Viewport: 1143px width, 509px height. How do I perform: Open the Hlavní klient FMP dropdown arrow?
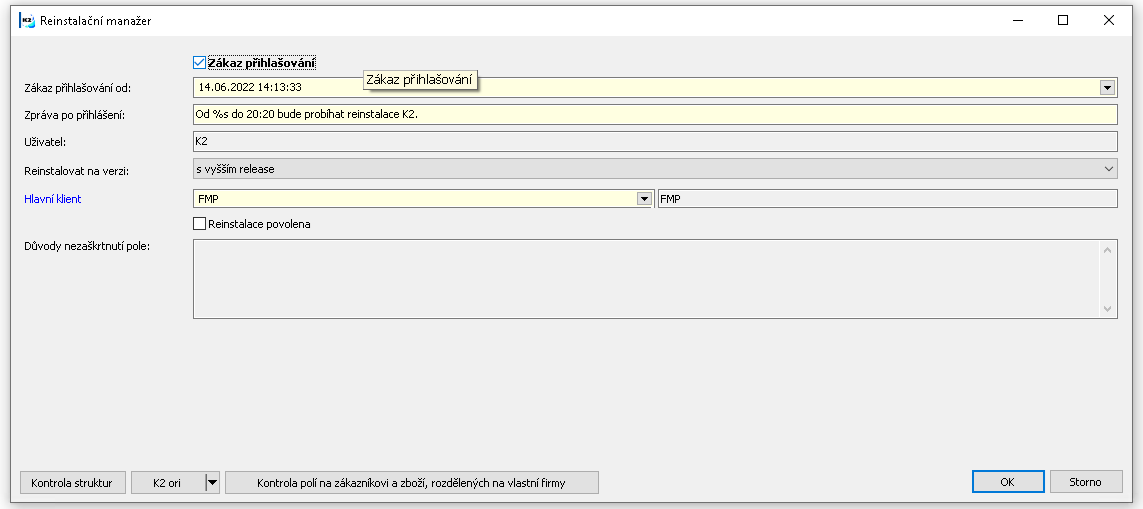coord(644,199)
